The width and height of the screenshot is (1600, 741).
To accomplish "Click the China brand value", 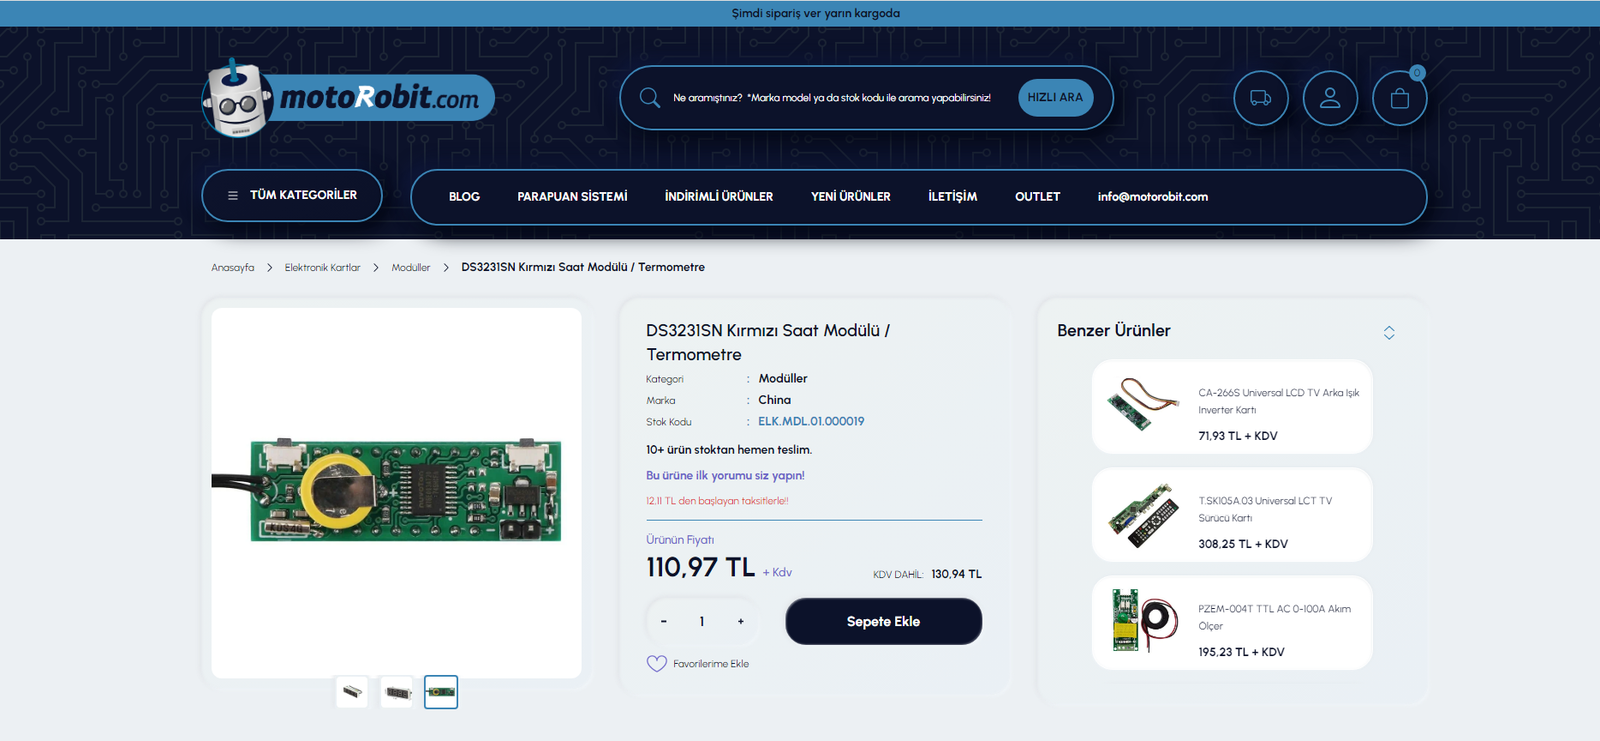I will pyautogui.click(x=775, y=400).
